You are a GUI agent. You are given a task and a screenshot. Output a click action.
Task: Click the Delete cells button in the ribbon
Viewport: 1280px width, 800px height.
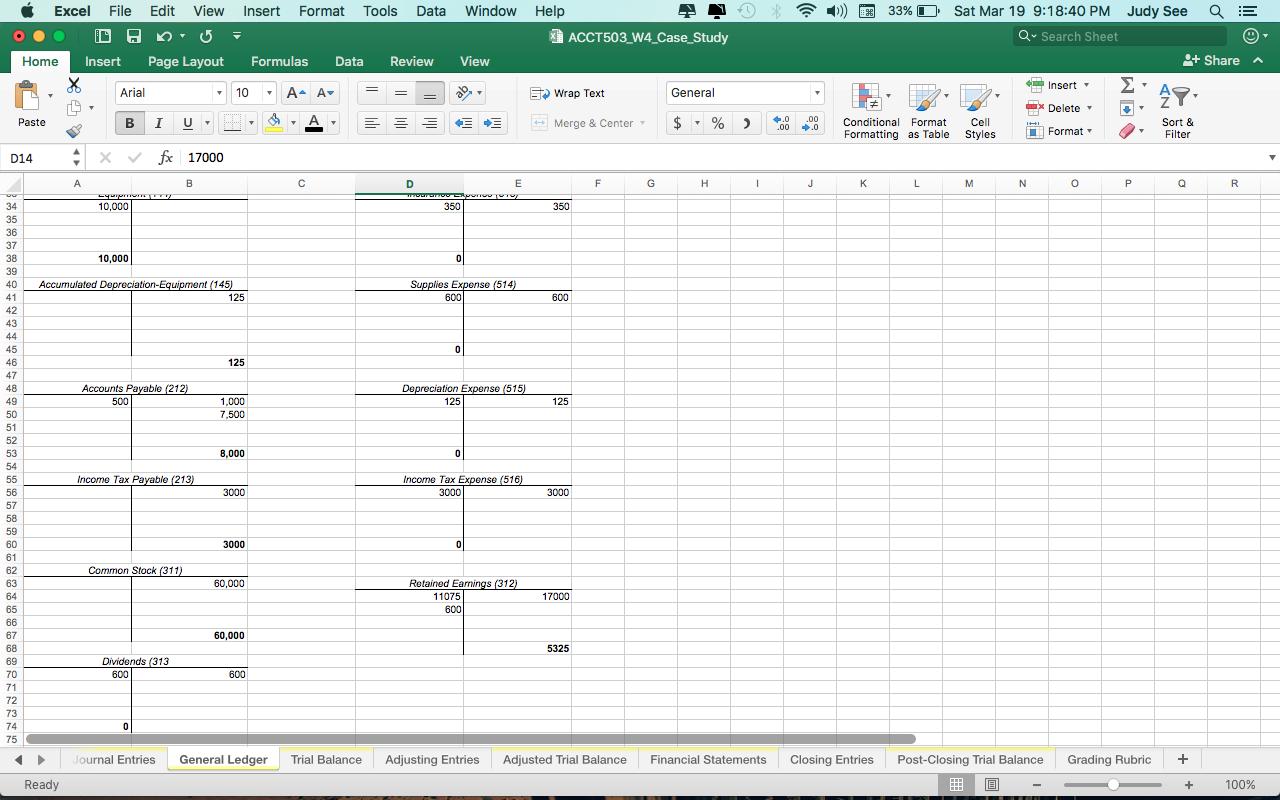click(1059, 108)
